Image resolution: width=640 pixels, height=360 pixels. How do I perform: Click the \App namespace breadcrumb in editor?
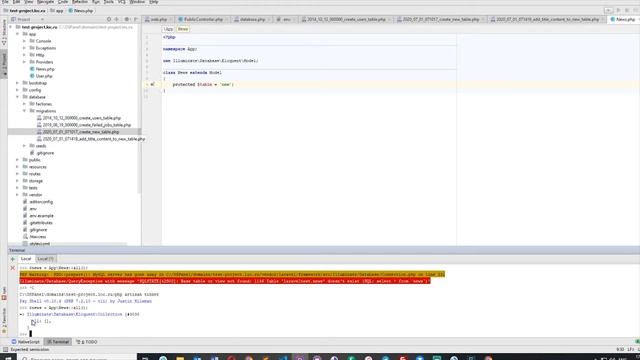point(168,29)
